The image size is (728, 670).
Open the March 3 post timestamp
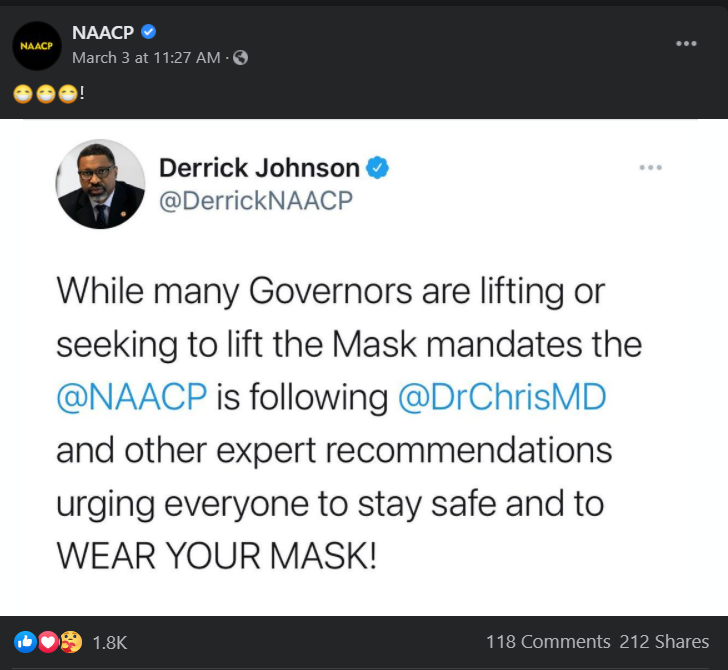(x=146, y=58)
